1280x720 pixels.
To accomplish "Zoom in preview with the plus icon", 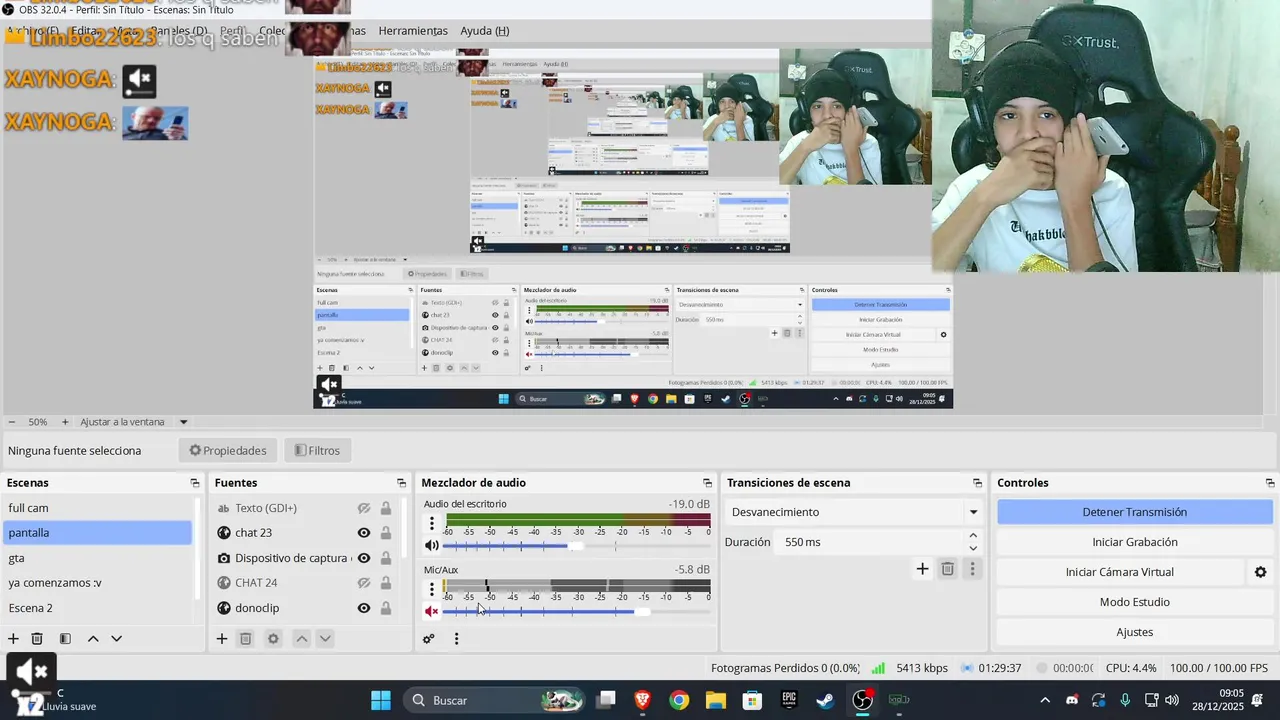I will tap(65, 422).
